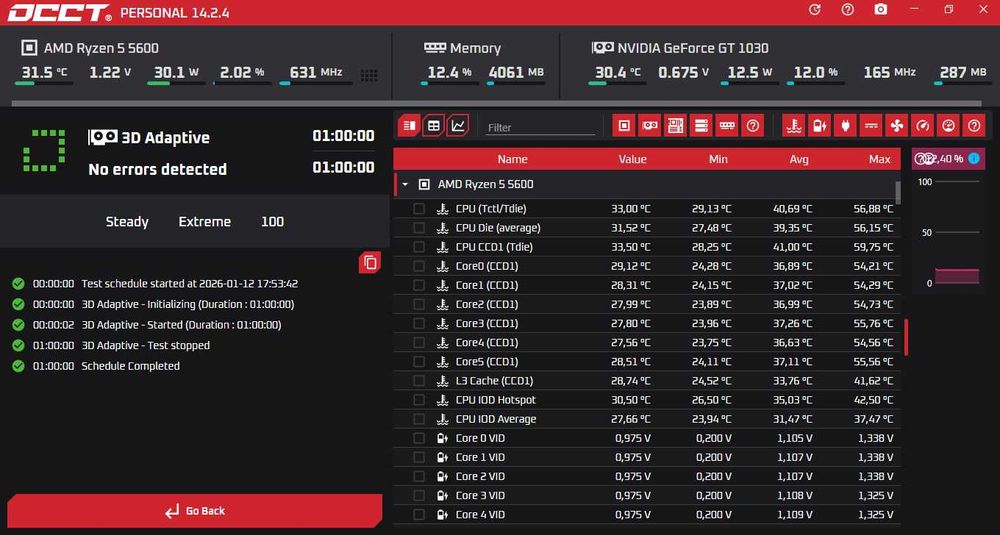This screenshot has height=535, width=1000.
Task: Click the Core 1 VID row name
Action: tap(480, 457)
